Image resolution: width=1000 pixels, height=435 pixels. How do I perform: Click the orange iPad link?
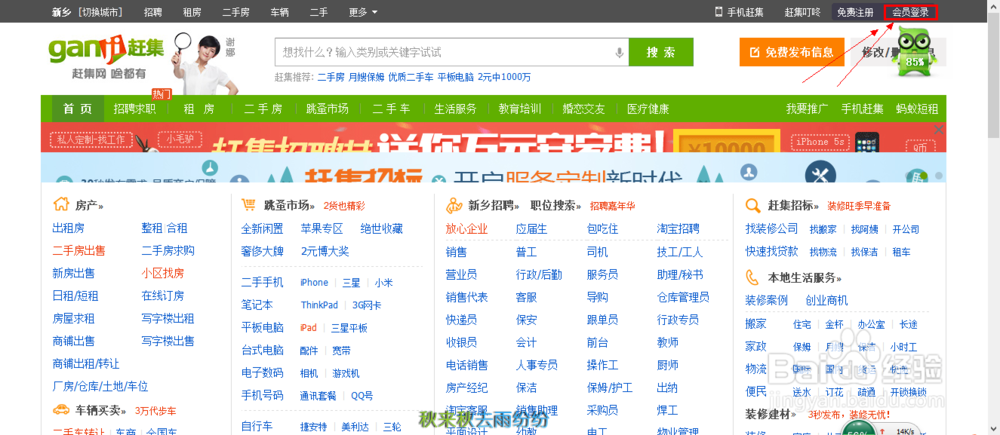308,328
